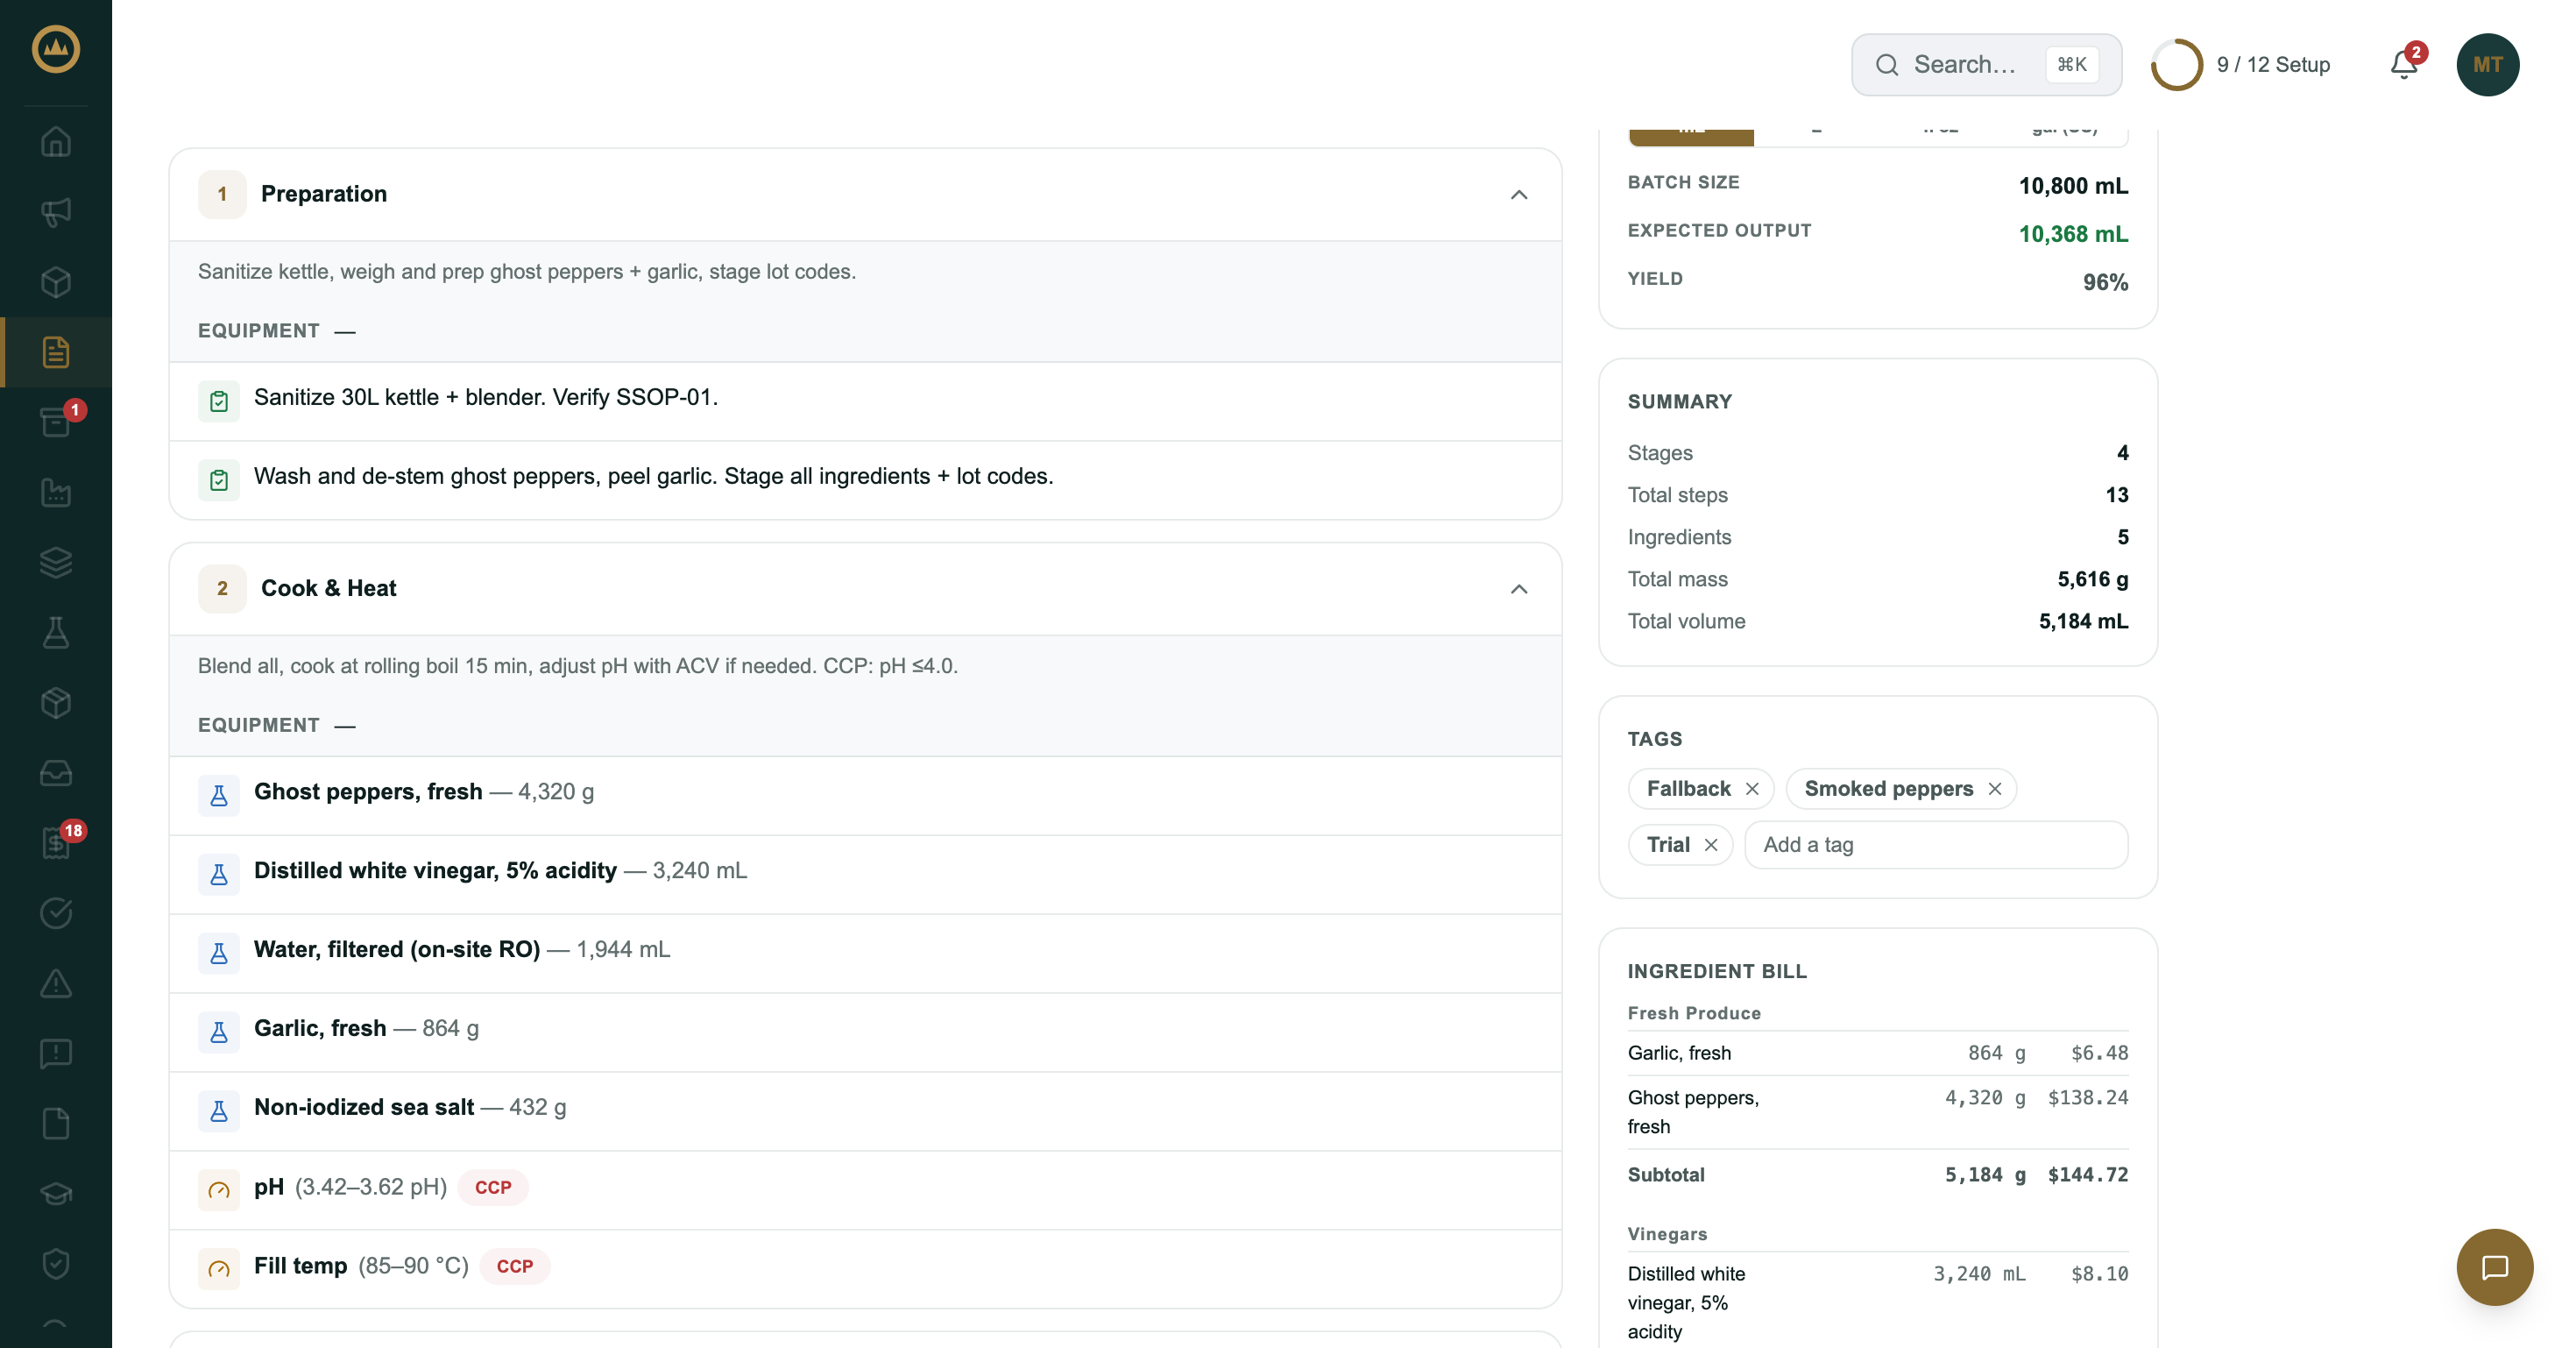Open the megaphone announcements icon in sidebar

point(56,212)
